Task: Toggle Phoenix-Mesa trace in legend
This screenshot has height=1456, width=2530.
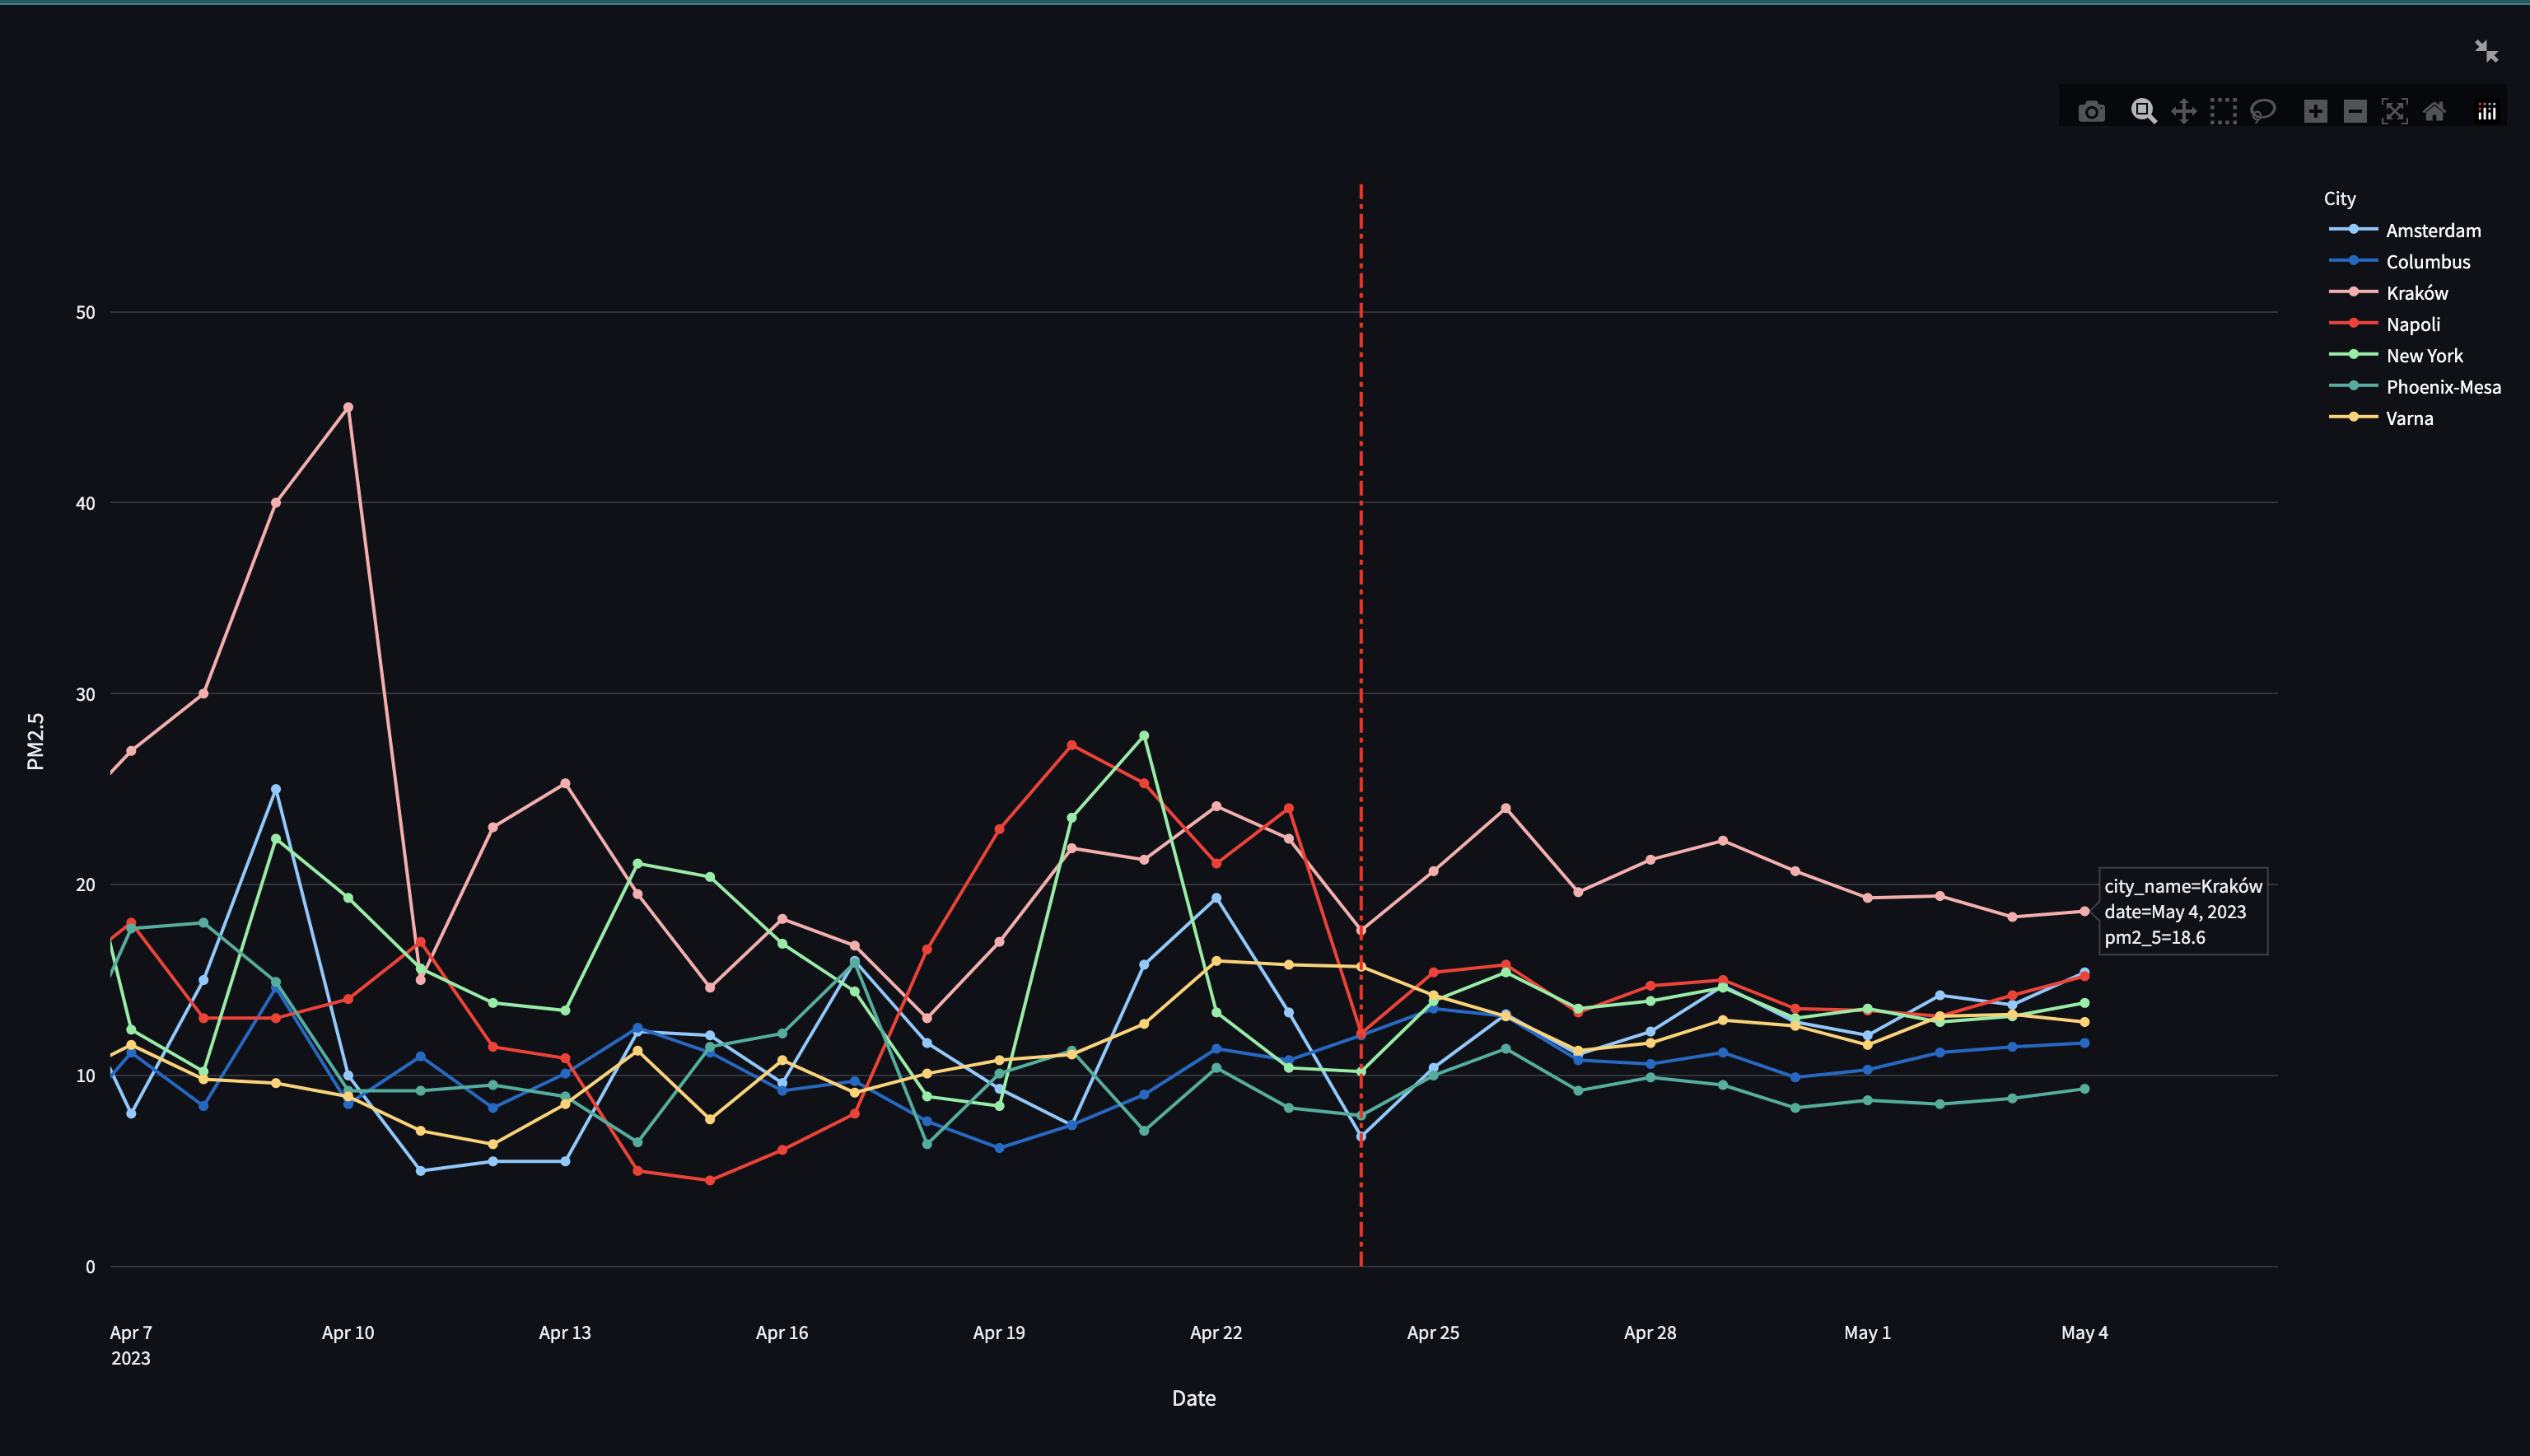Action: pyautogui.click(x=2415, y=387)
